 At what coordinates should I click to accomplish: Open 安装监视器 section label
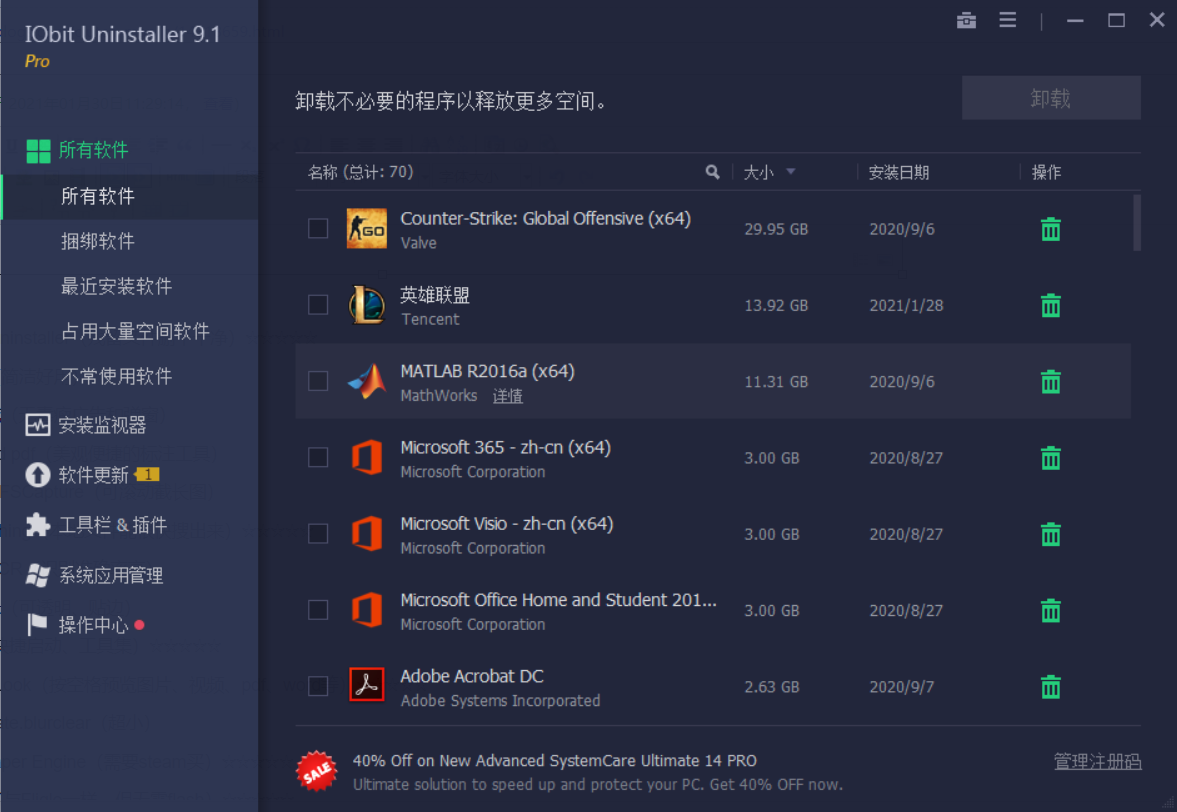click(102, 426)
